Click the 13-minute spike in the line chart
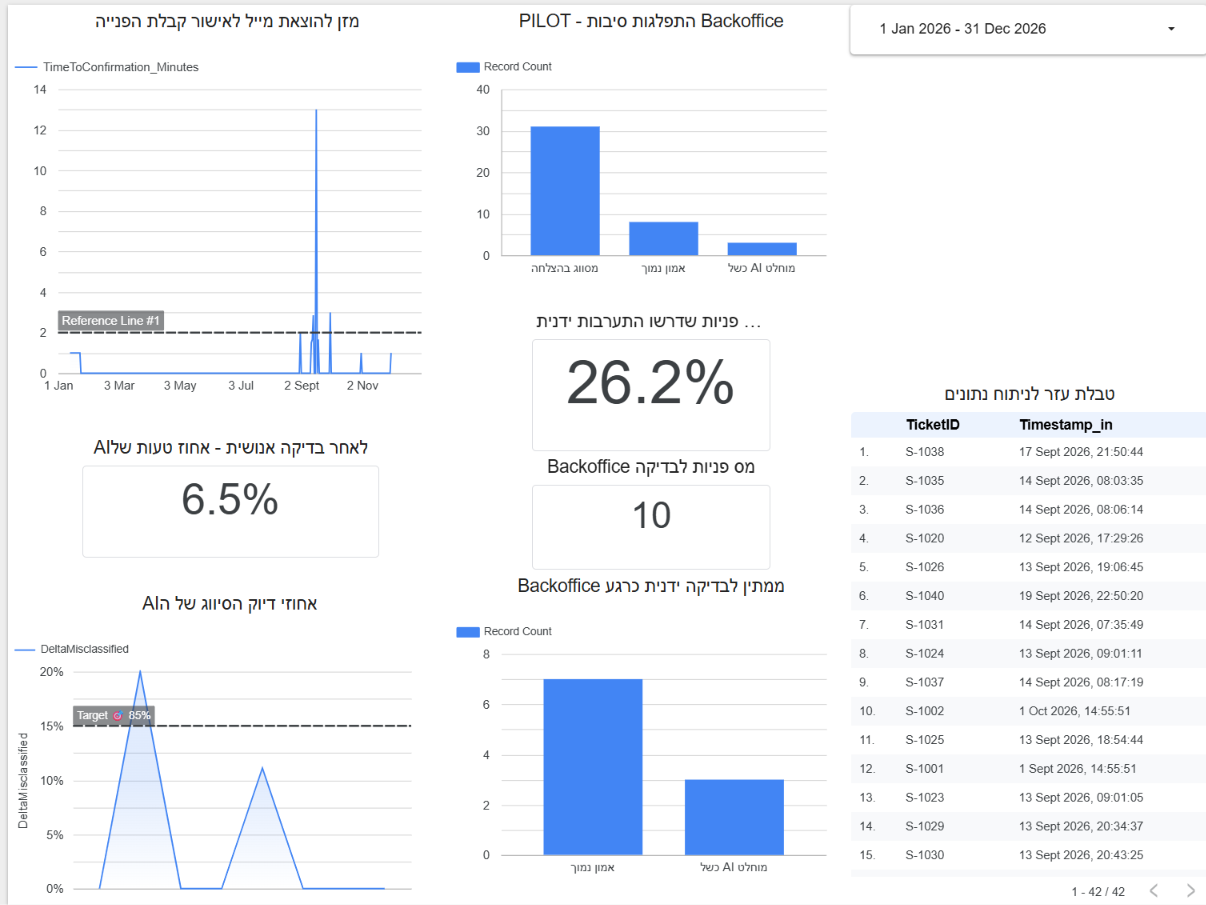The width and height of the screenshot is (1206, 905). pos(316,110)
